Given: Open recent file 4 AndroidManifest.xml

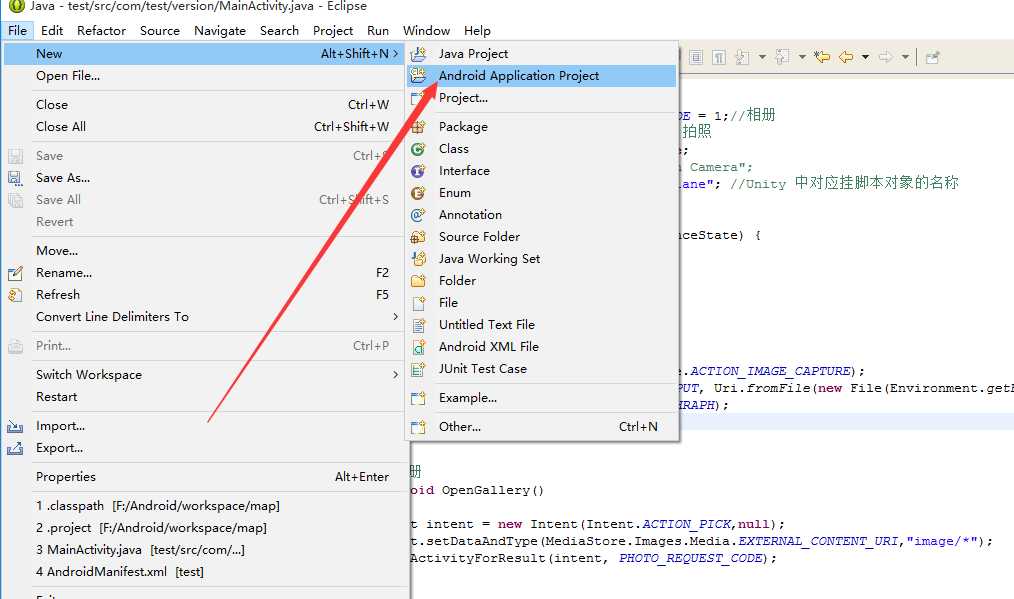Looking at the screenshot, I should coord(204,572).
